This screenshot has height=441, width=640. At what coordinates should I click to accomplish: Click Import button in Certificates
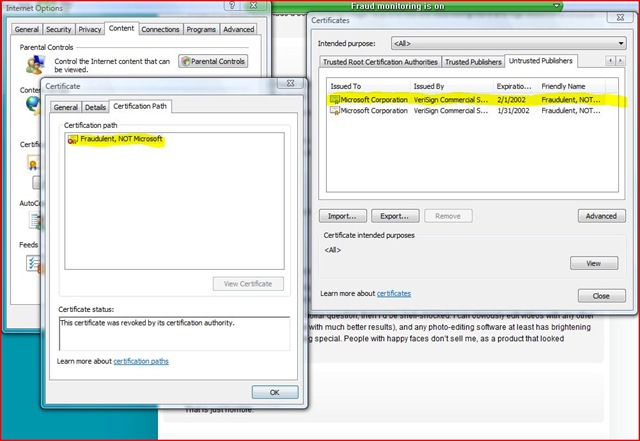tap(342, 216)
